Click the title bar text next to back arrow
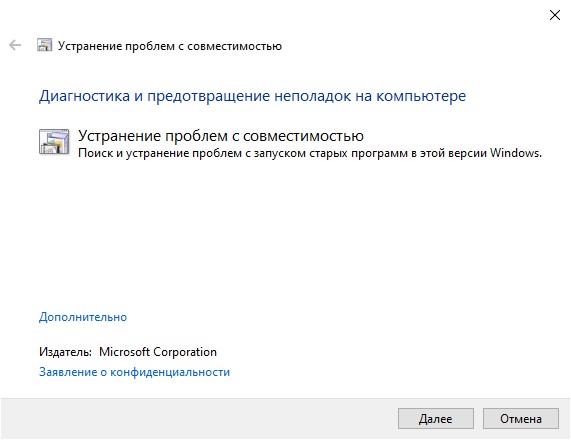Image resolution: width=571 pixels, height=440 pixels. click(170, 46)
